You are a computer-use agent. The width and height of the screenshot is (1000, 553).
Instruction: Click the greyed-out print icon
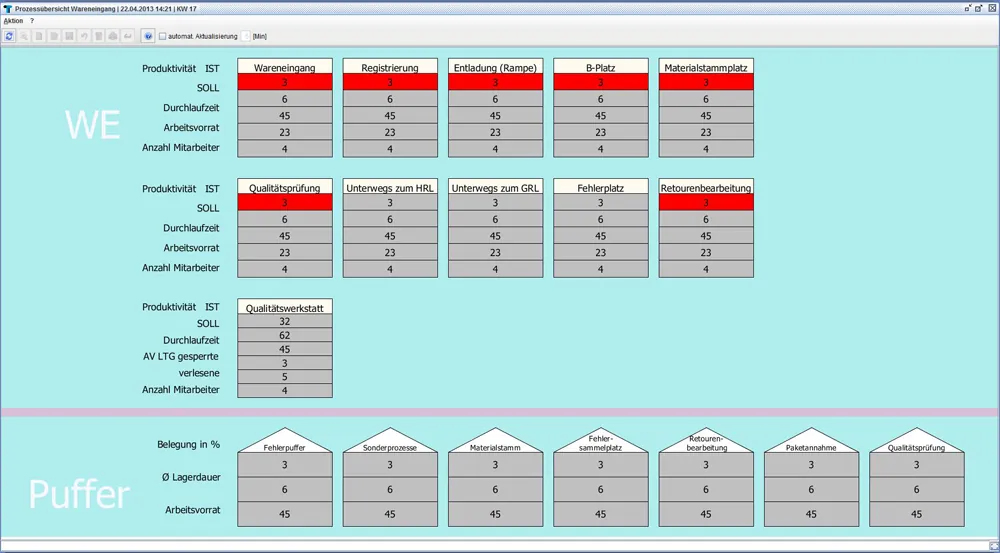pos(113,36)
